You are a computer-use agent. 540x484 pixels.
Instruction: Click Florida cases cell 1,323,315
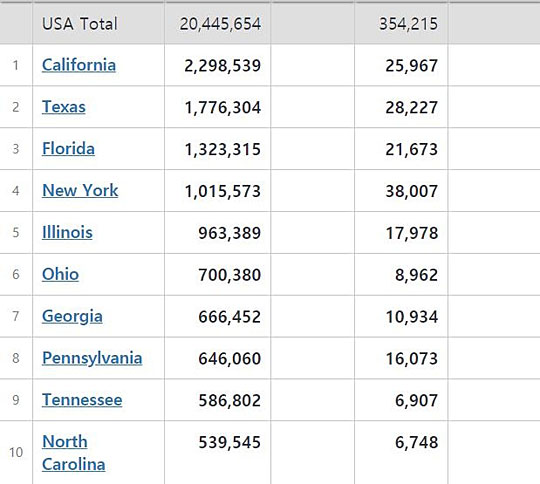222,150
